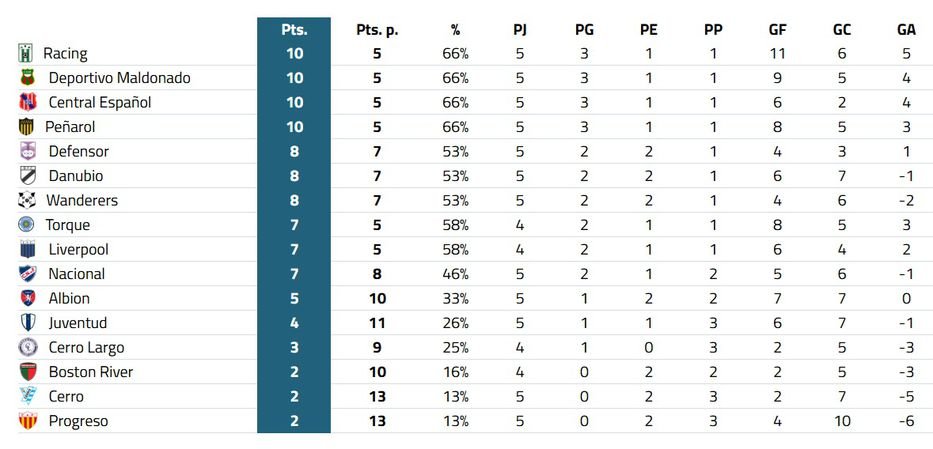Image resolution: width=933 pixels, height=449 pixels.
Task: Open the Wanderers team name
Action: pos(82,200)
